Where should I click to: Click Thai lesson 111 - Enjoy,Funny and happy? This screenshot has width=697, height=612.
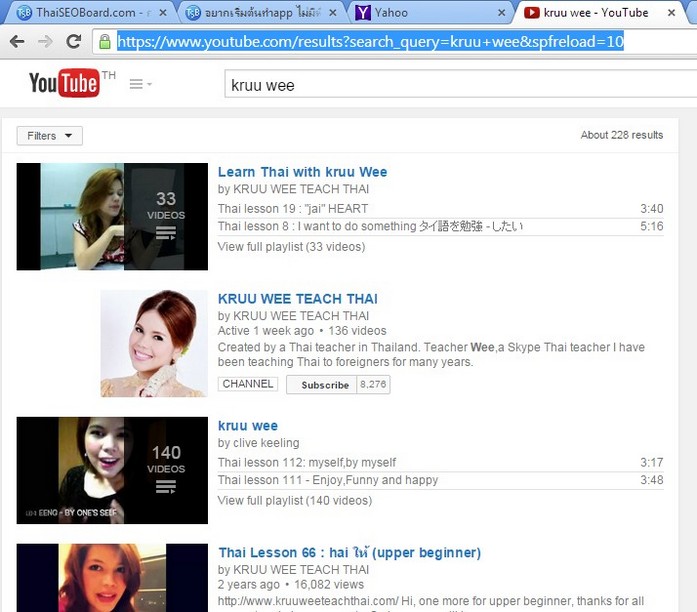tap(328, 480)
